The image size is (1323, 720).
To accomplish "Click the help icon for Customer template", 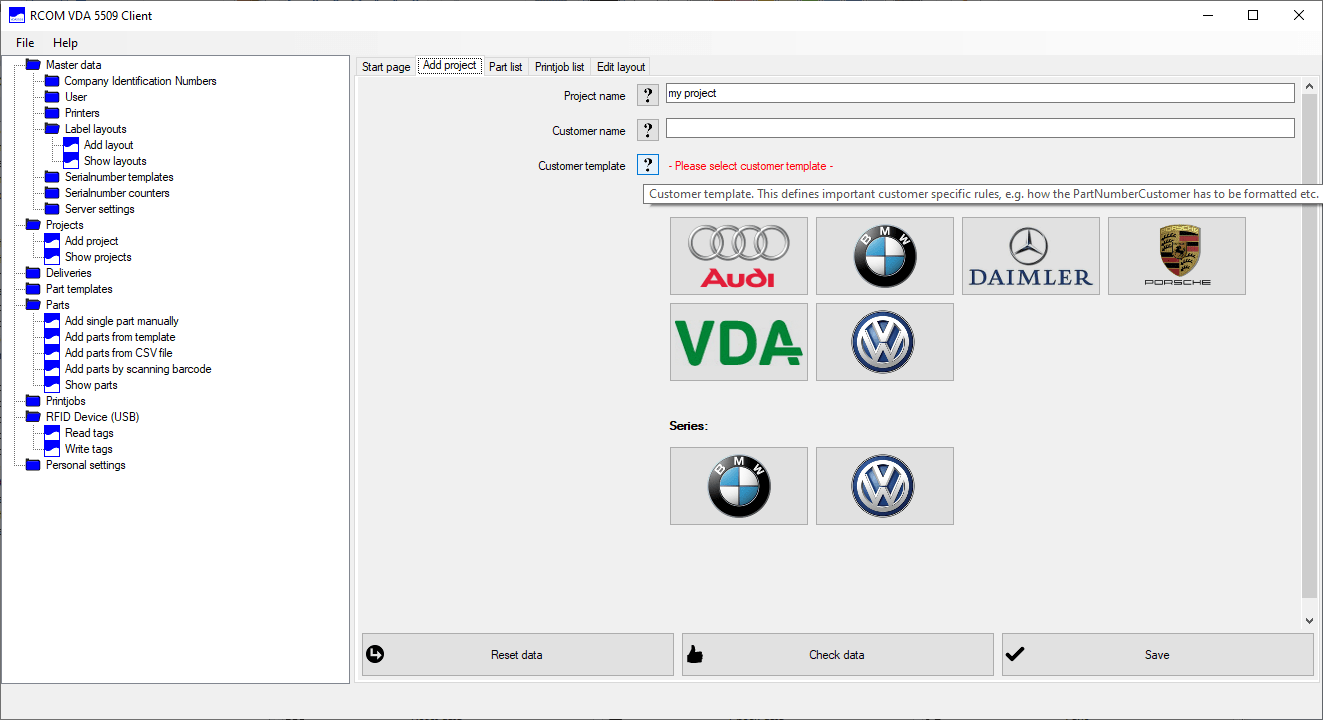I will [x=648, y=165].
